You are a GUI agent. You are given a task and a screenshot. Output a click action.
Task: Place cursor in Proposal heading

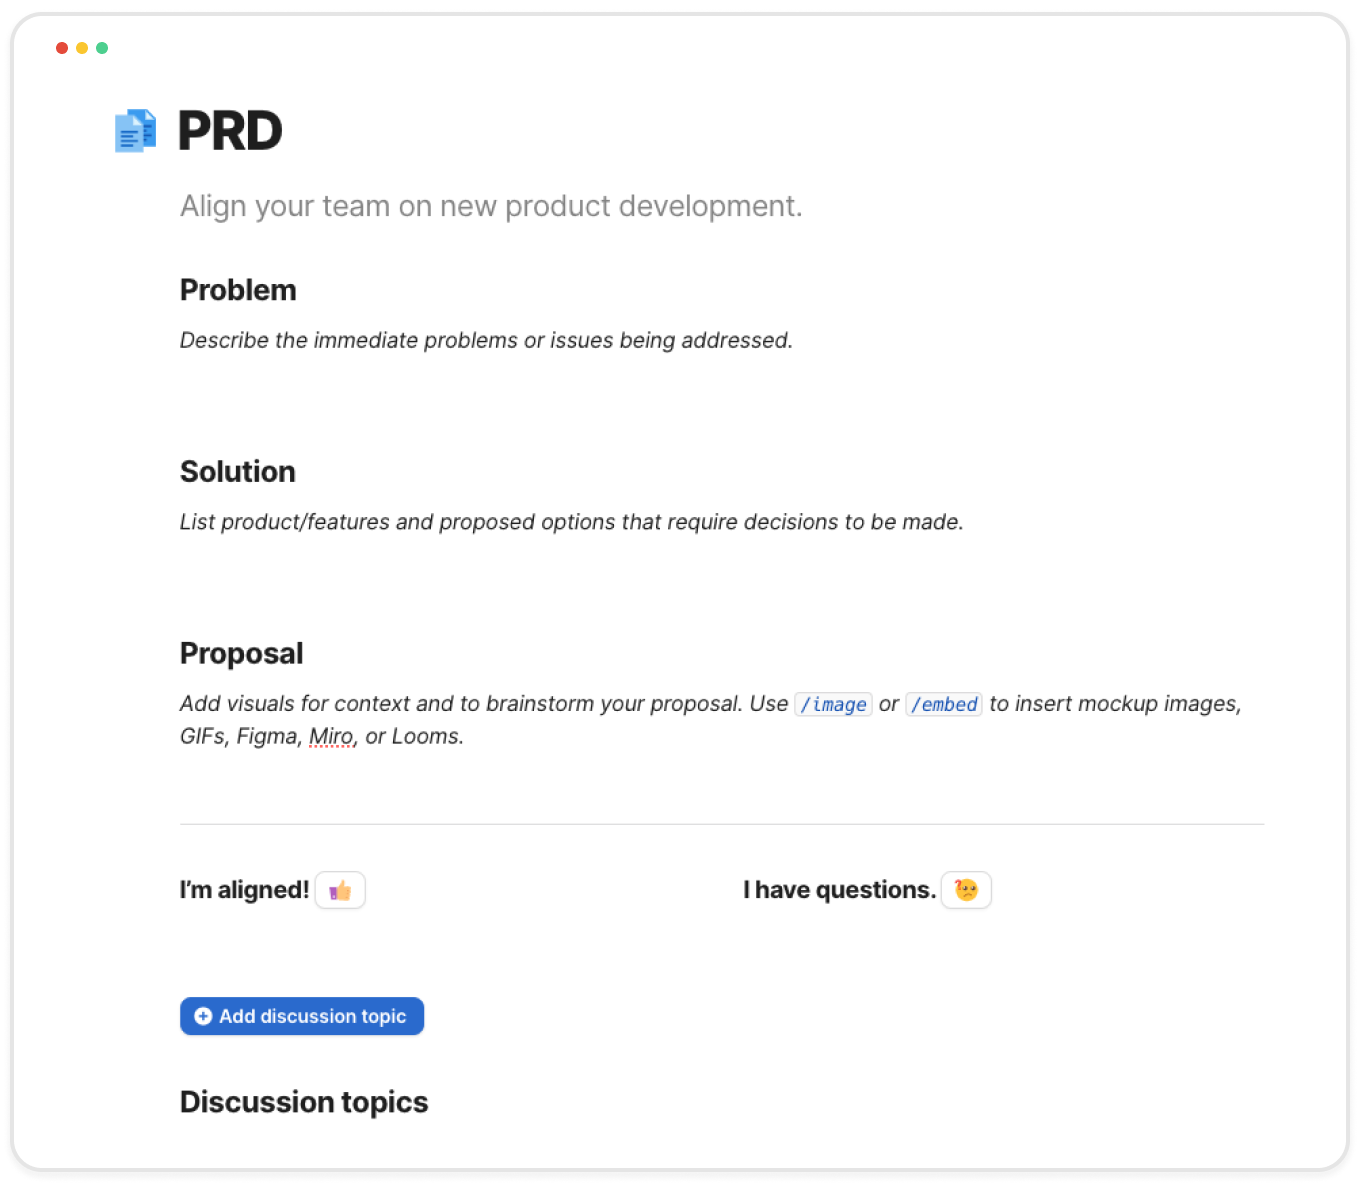coord(241,654)
